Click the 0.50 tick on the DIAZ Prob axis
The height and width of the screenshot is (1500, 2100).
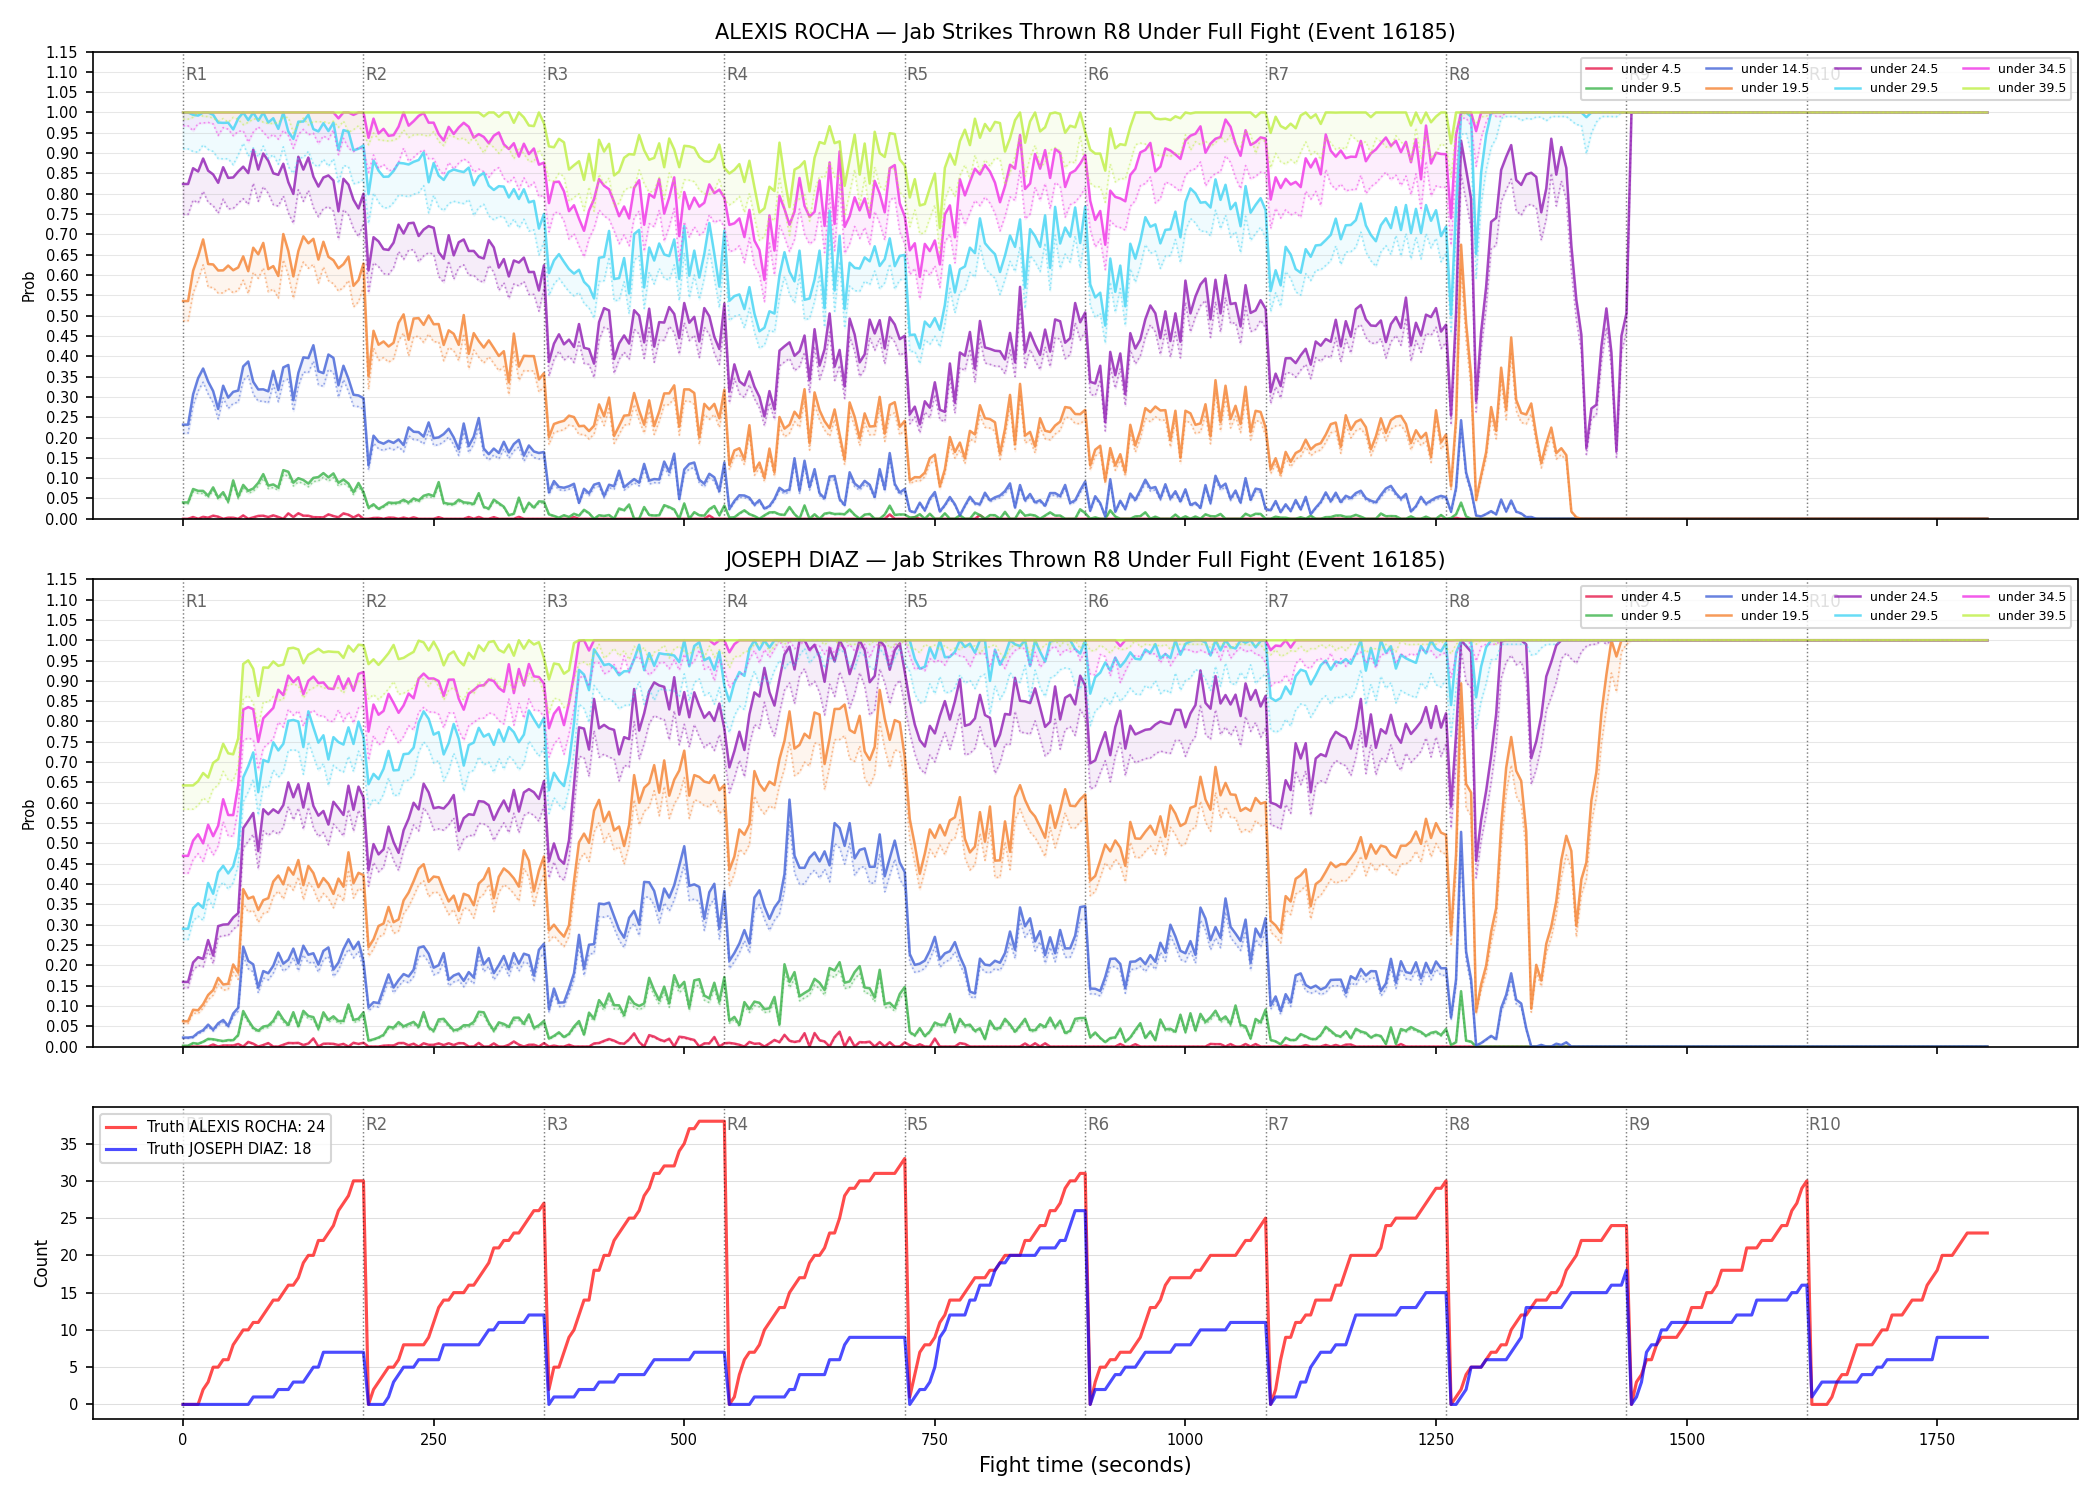pyautogui.click(x=62, y=844)
